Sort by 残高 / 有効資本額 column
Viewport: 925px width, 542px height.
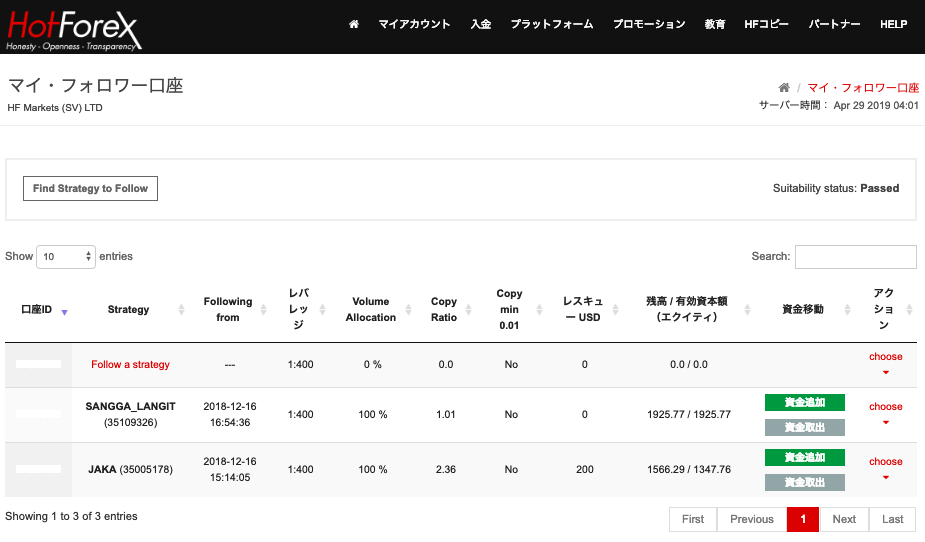[747, 310]
